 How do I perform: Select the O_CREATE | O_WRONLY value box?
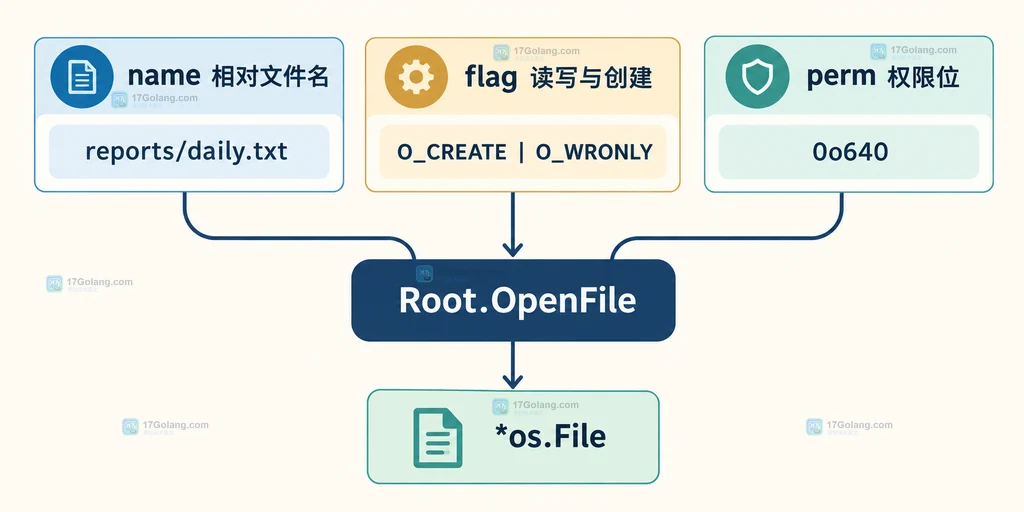click(523, 152)
